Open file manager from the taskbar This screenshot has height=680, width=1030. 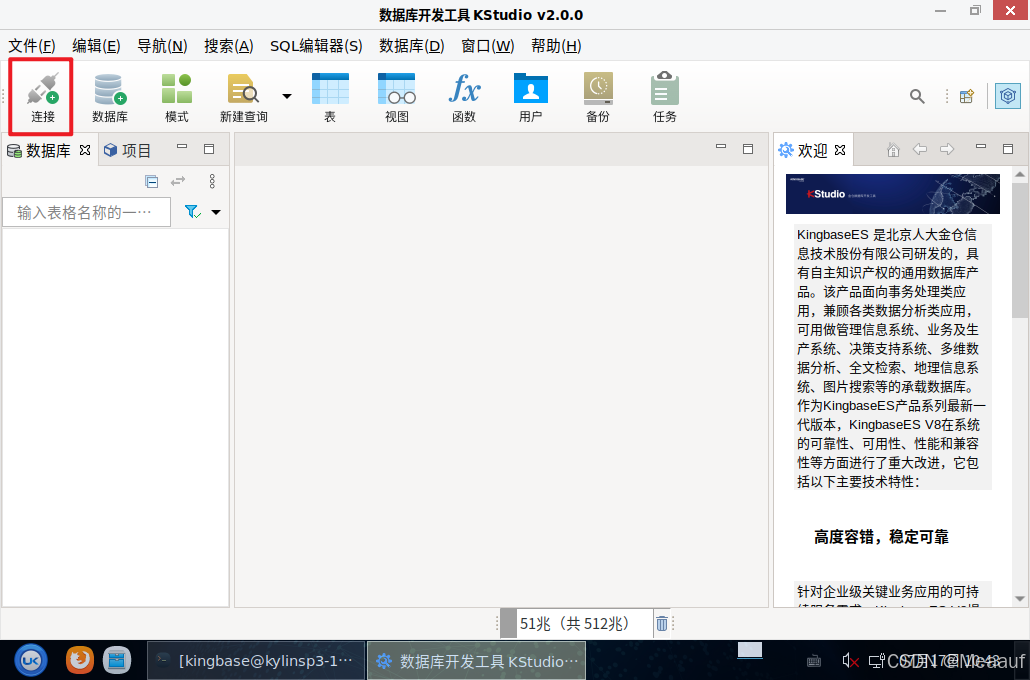point(117,660)
